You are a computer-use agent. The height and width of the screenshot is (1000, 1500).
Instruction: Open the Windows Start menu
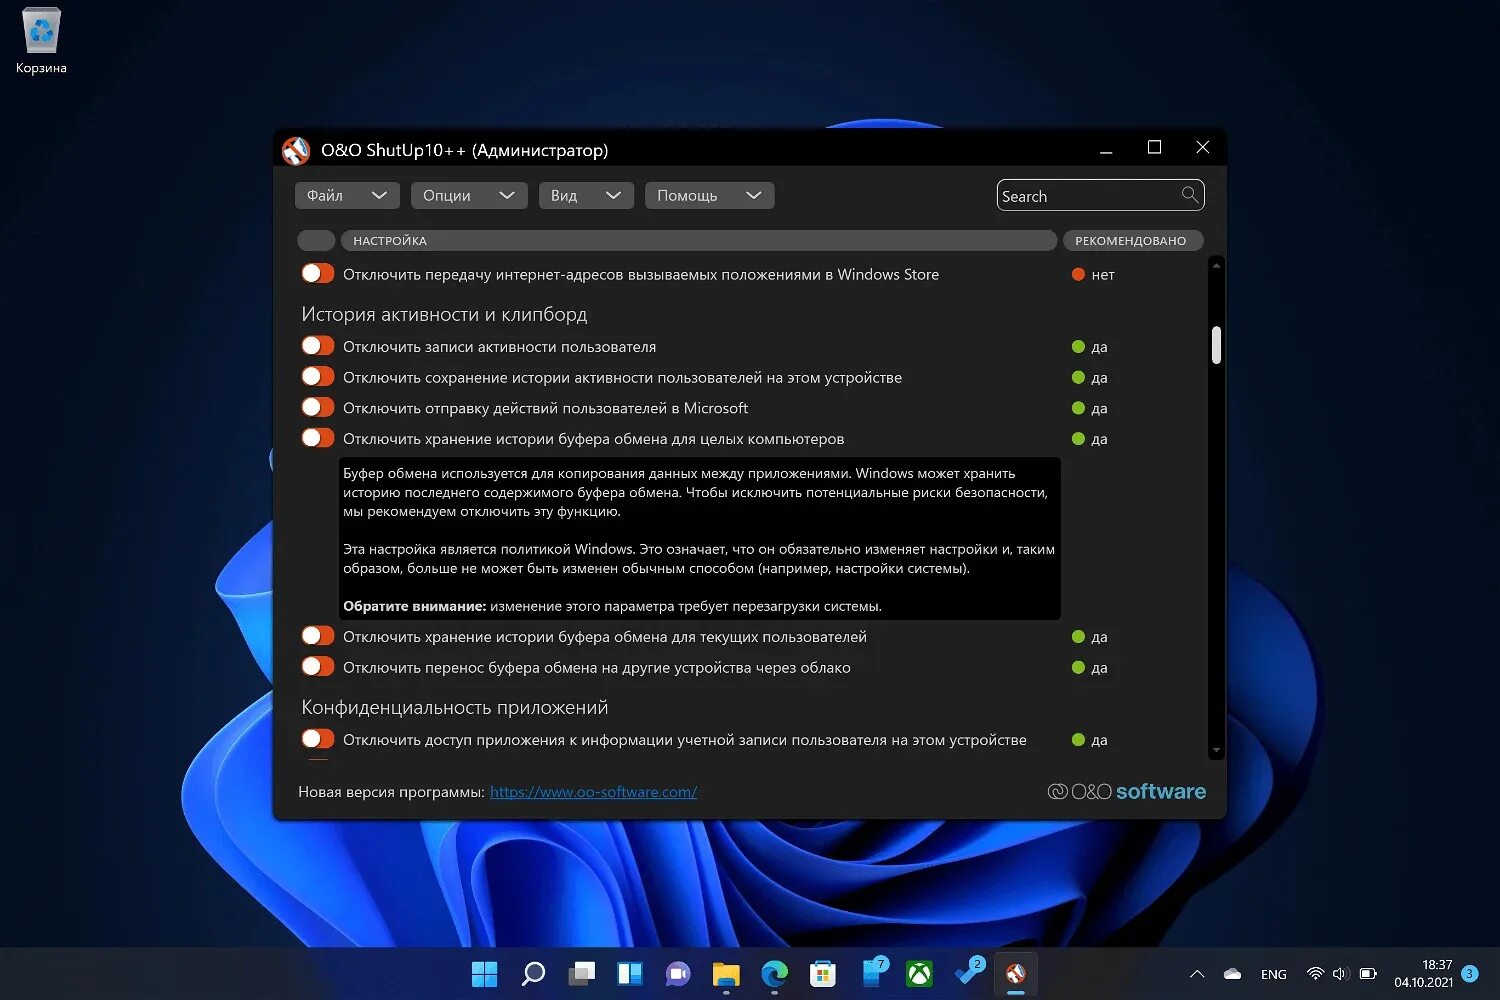484,973
